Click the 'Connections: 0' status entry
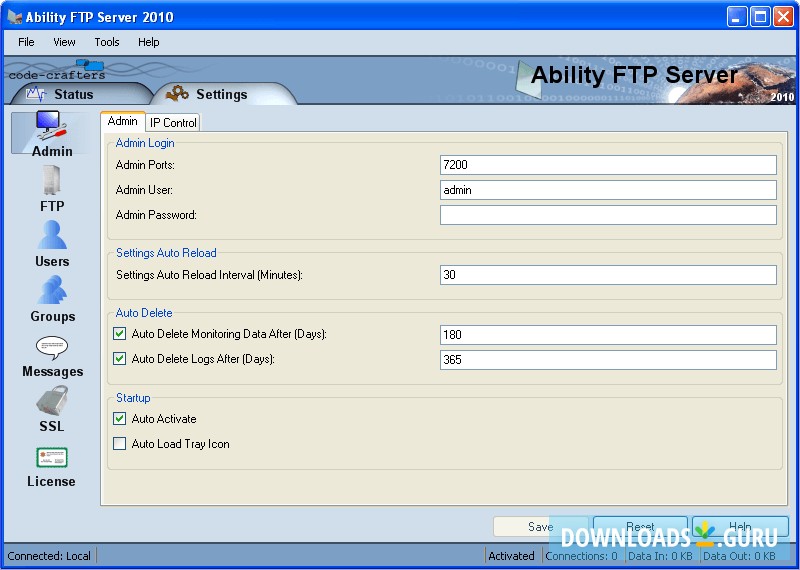 (x=582, y=556)
